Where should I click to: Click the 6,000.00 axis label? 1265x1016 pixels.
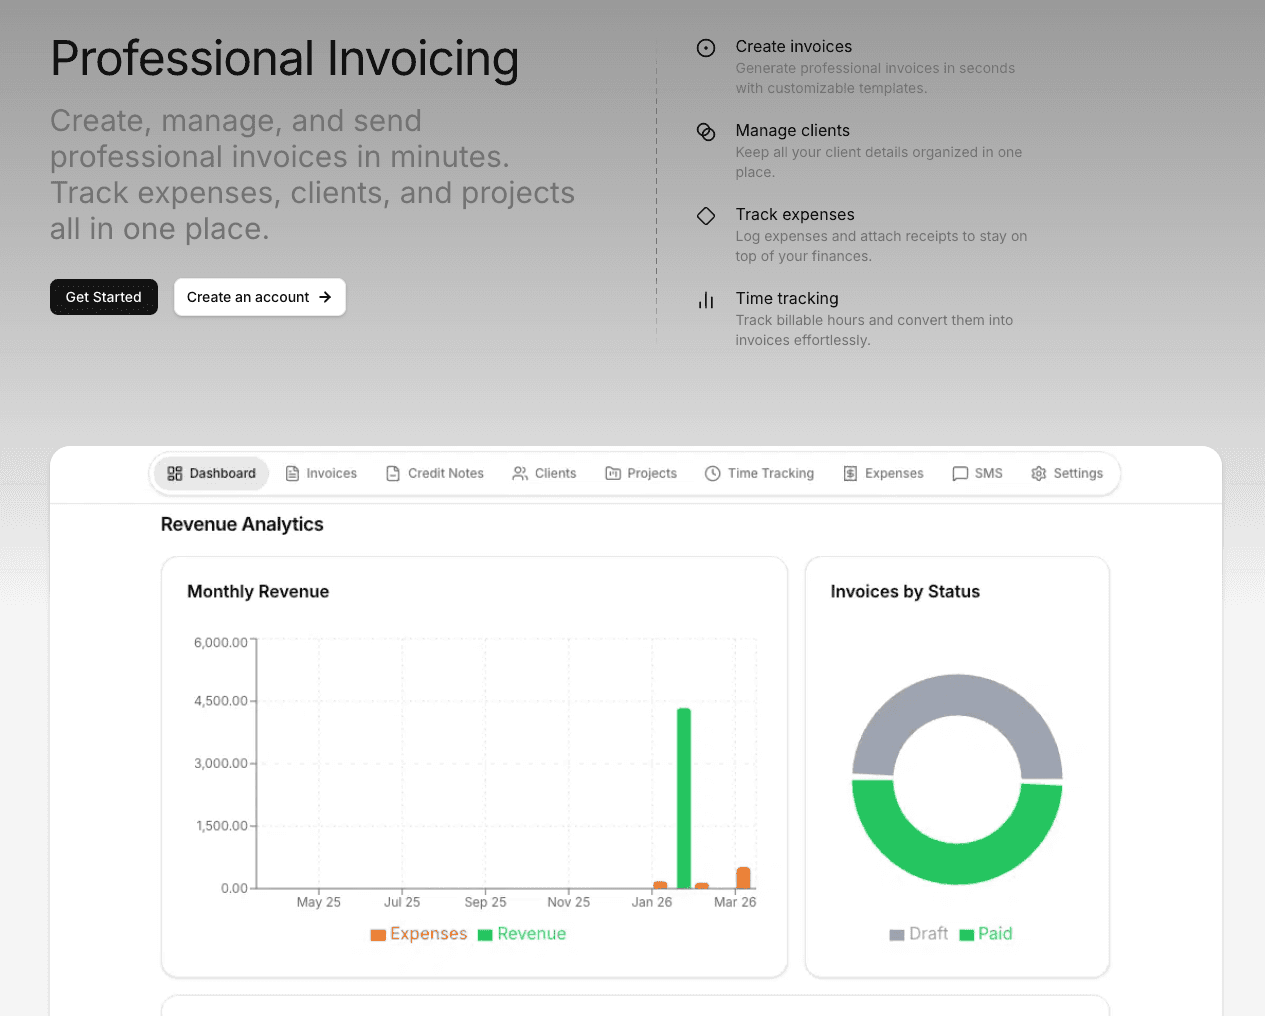(x=221, y=642)
